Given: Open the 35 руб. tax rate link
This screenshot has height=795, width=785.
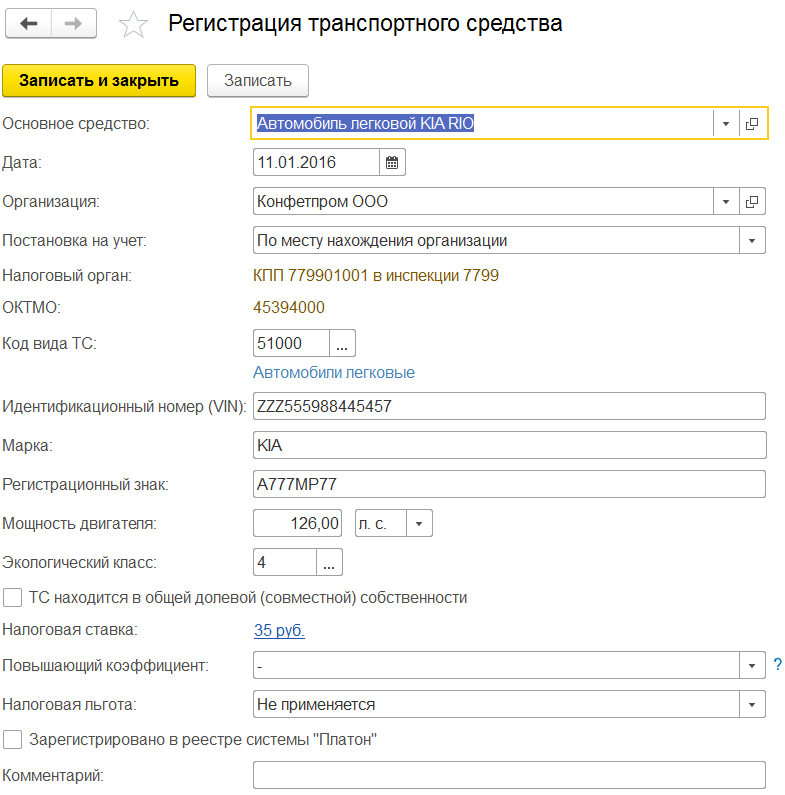Looking at the screenshot, I should pos(279,630).
